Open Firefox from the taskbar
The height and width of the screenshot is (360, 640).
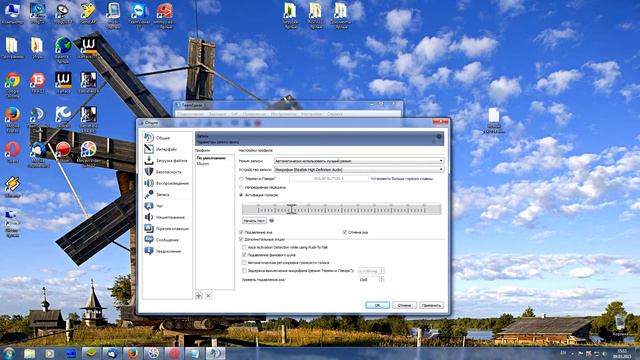(133, 353)
